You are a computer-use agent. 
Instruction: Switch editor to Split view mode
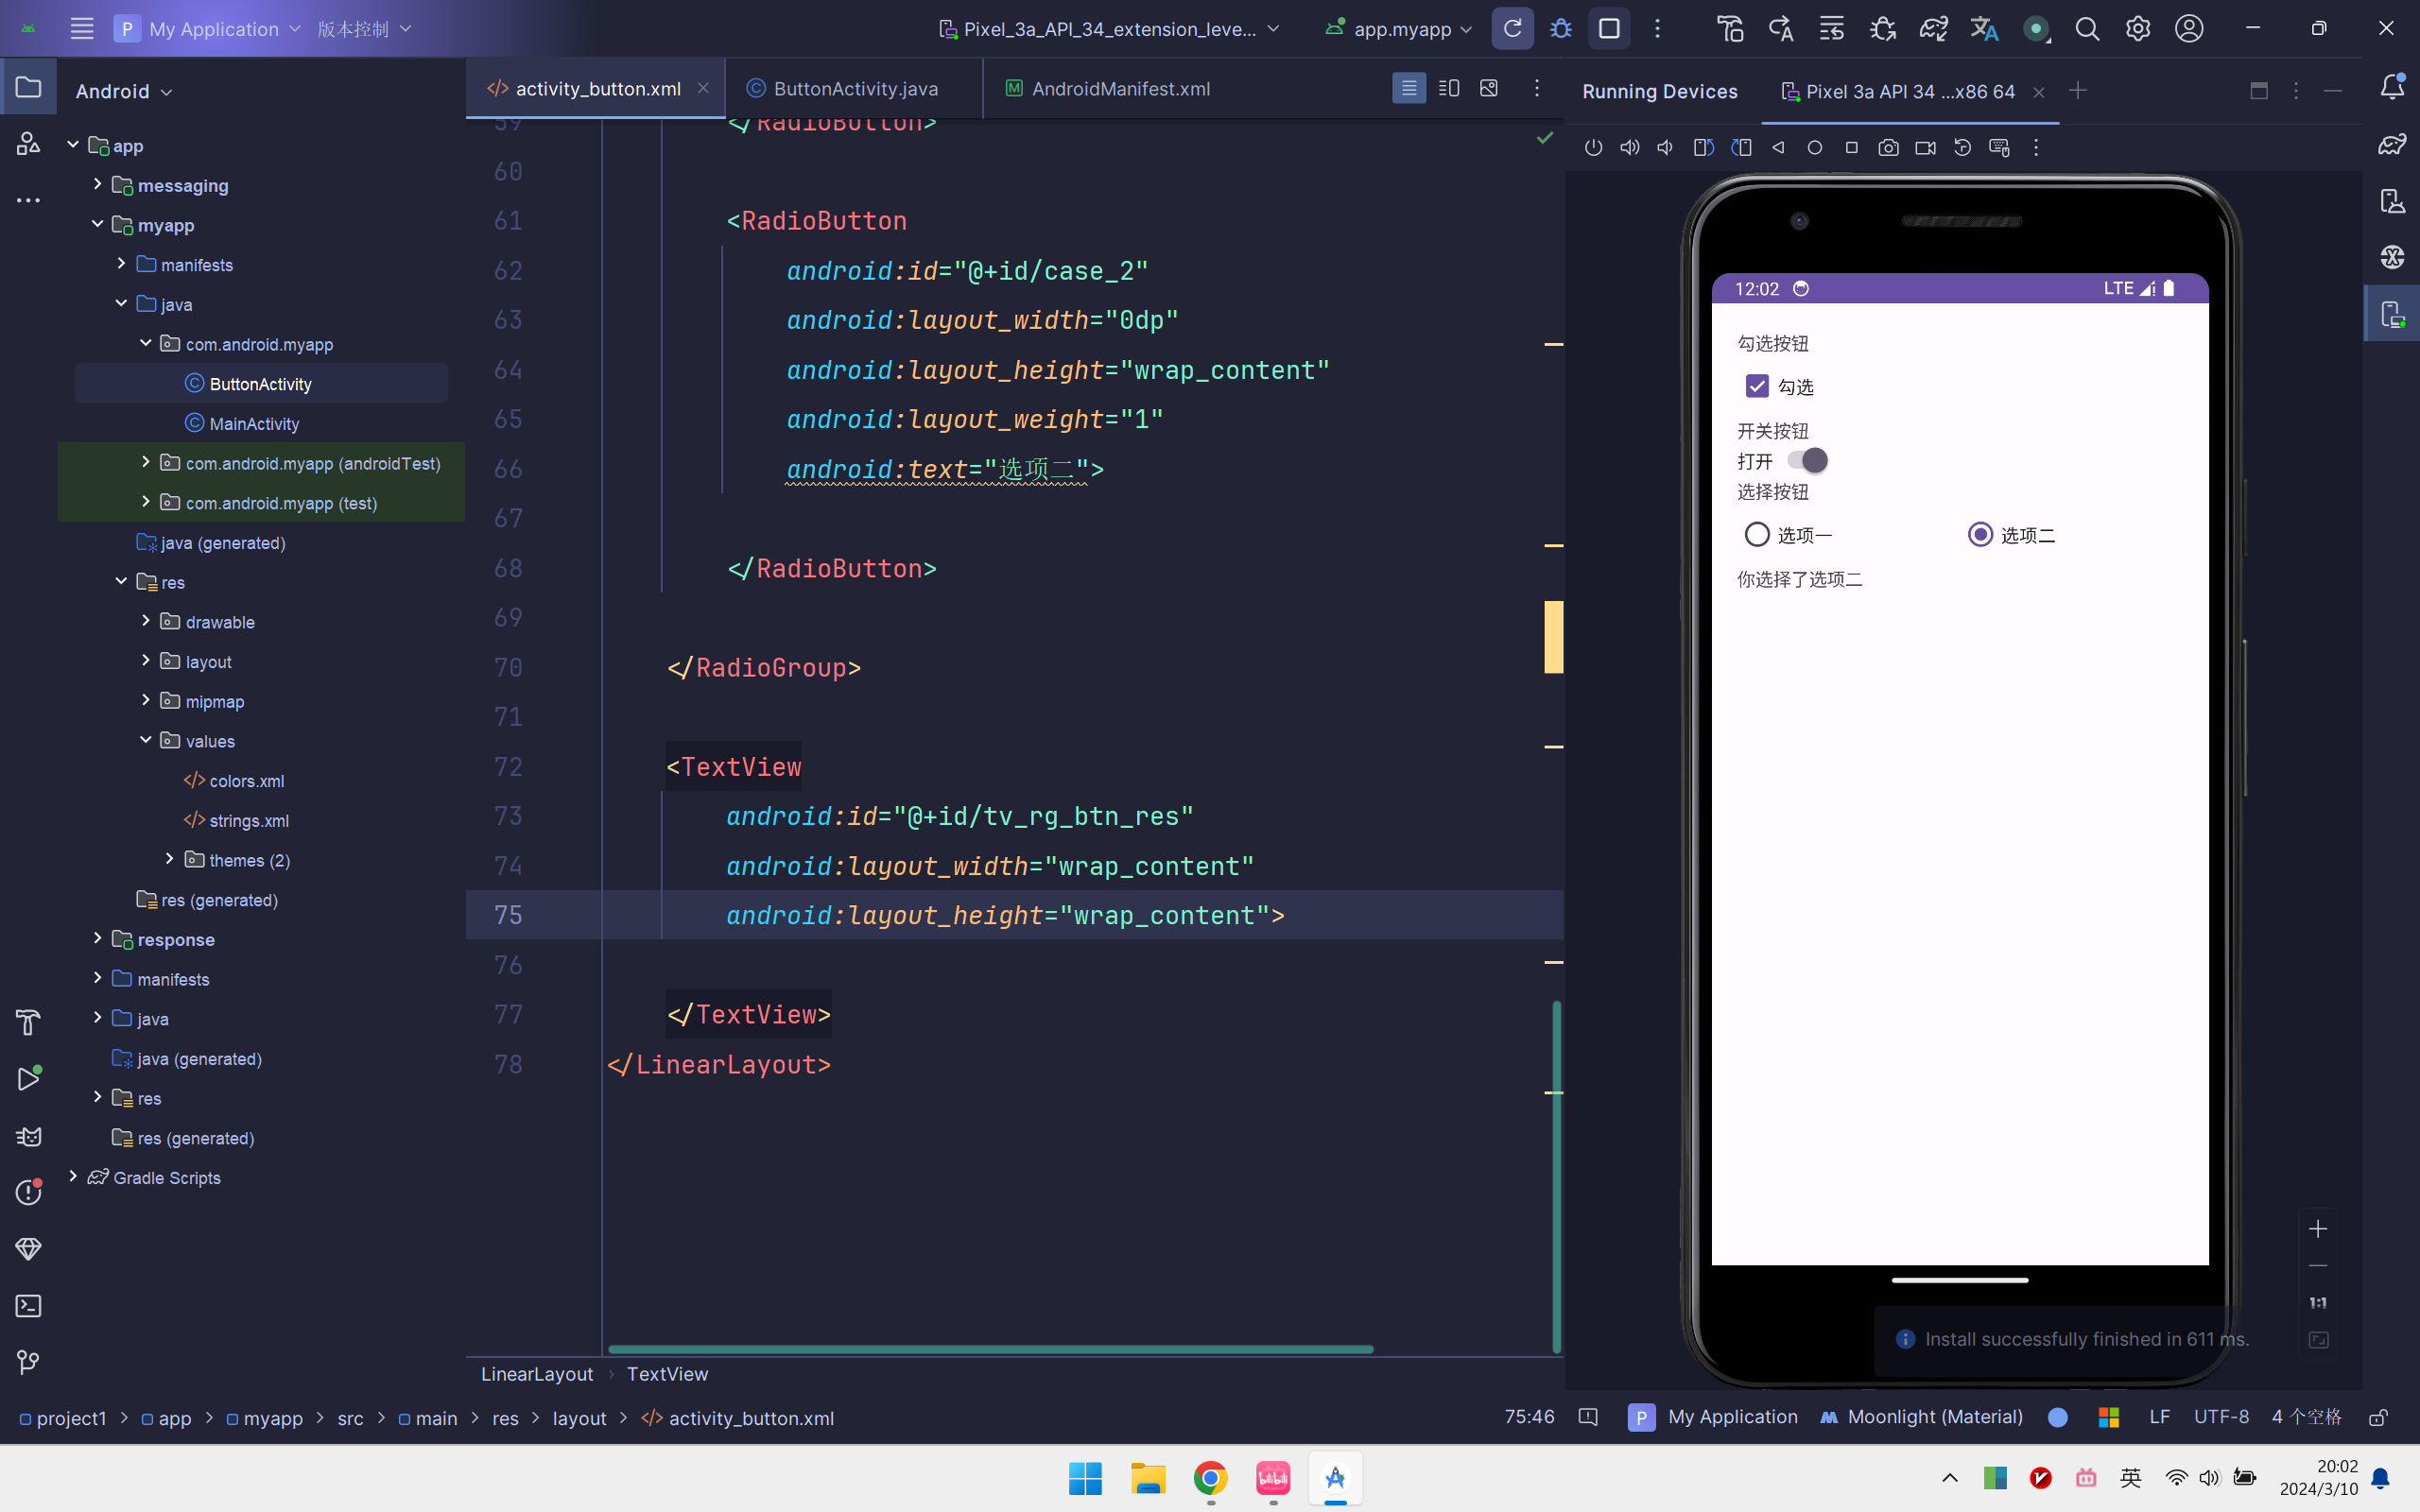tap(1449, 89)
